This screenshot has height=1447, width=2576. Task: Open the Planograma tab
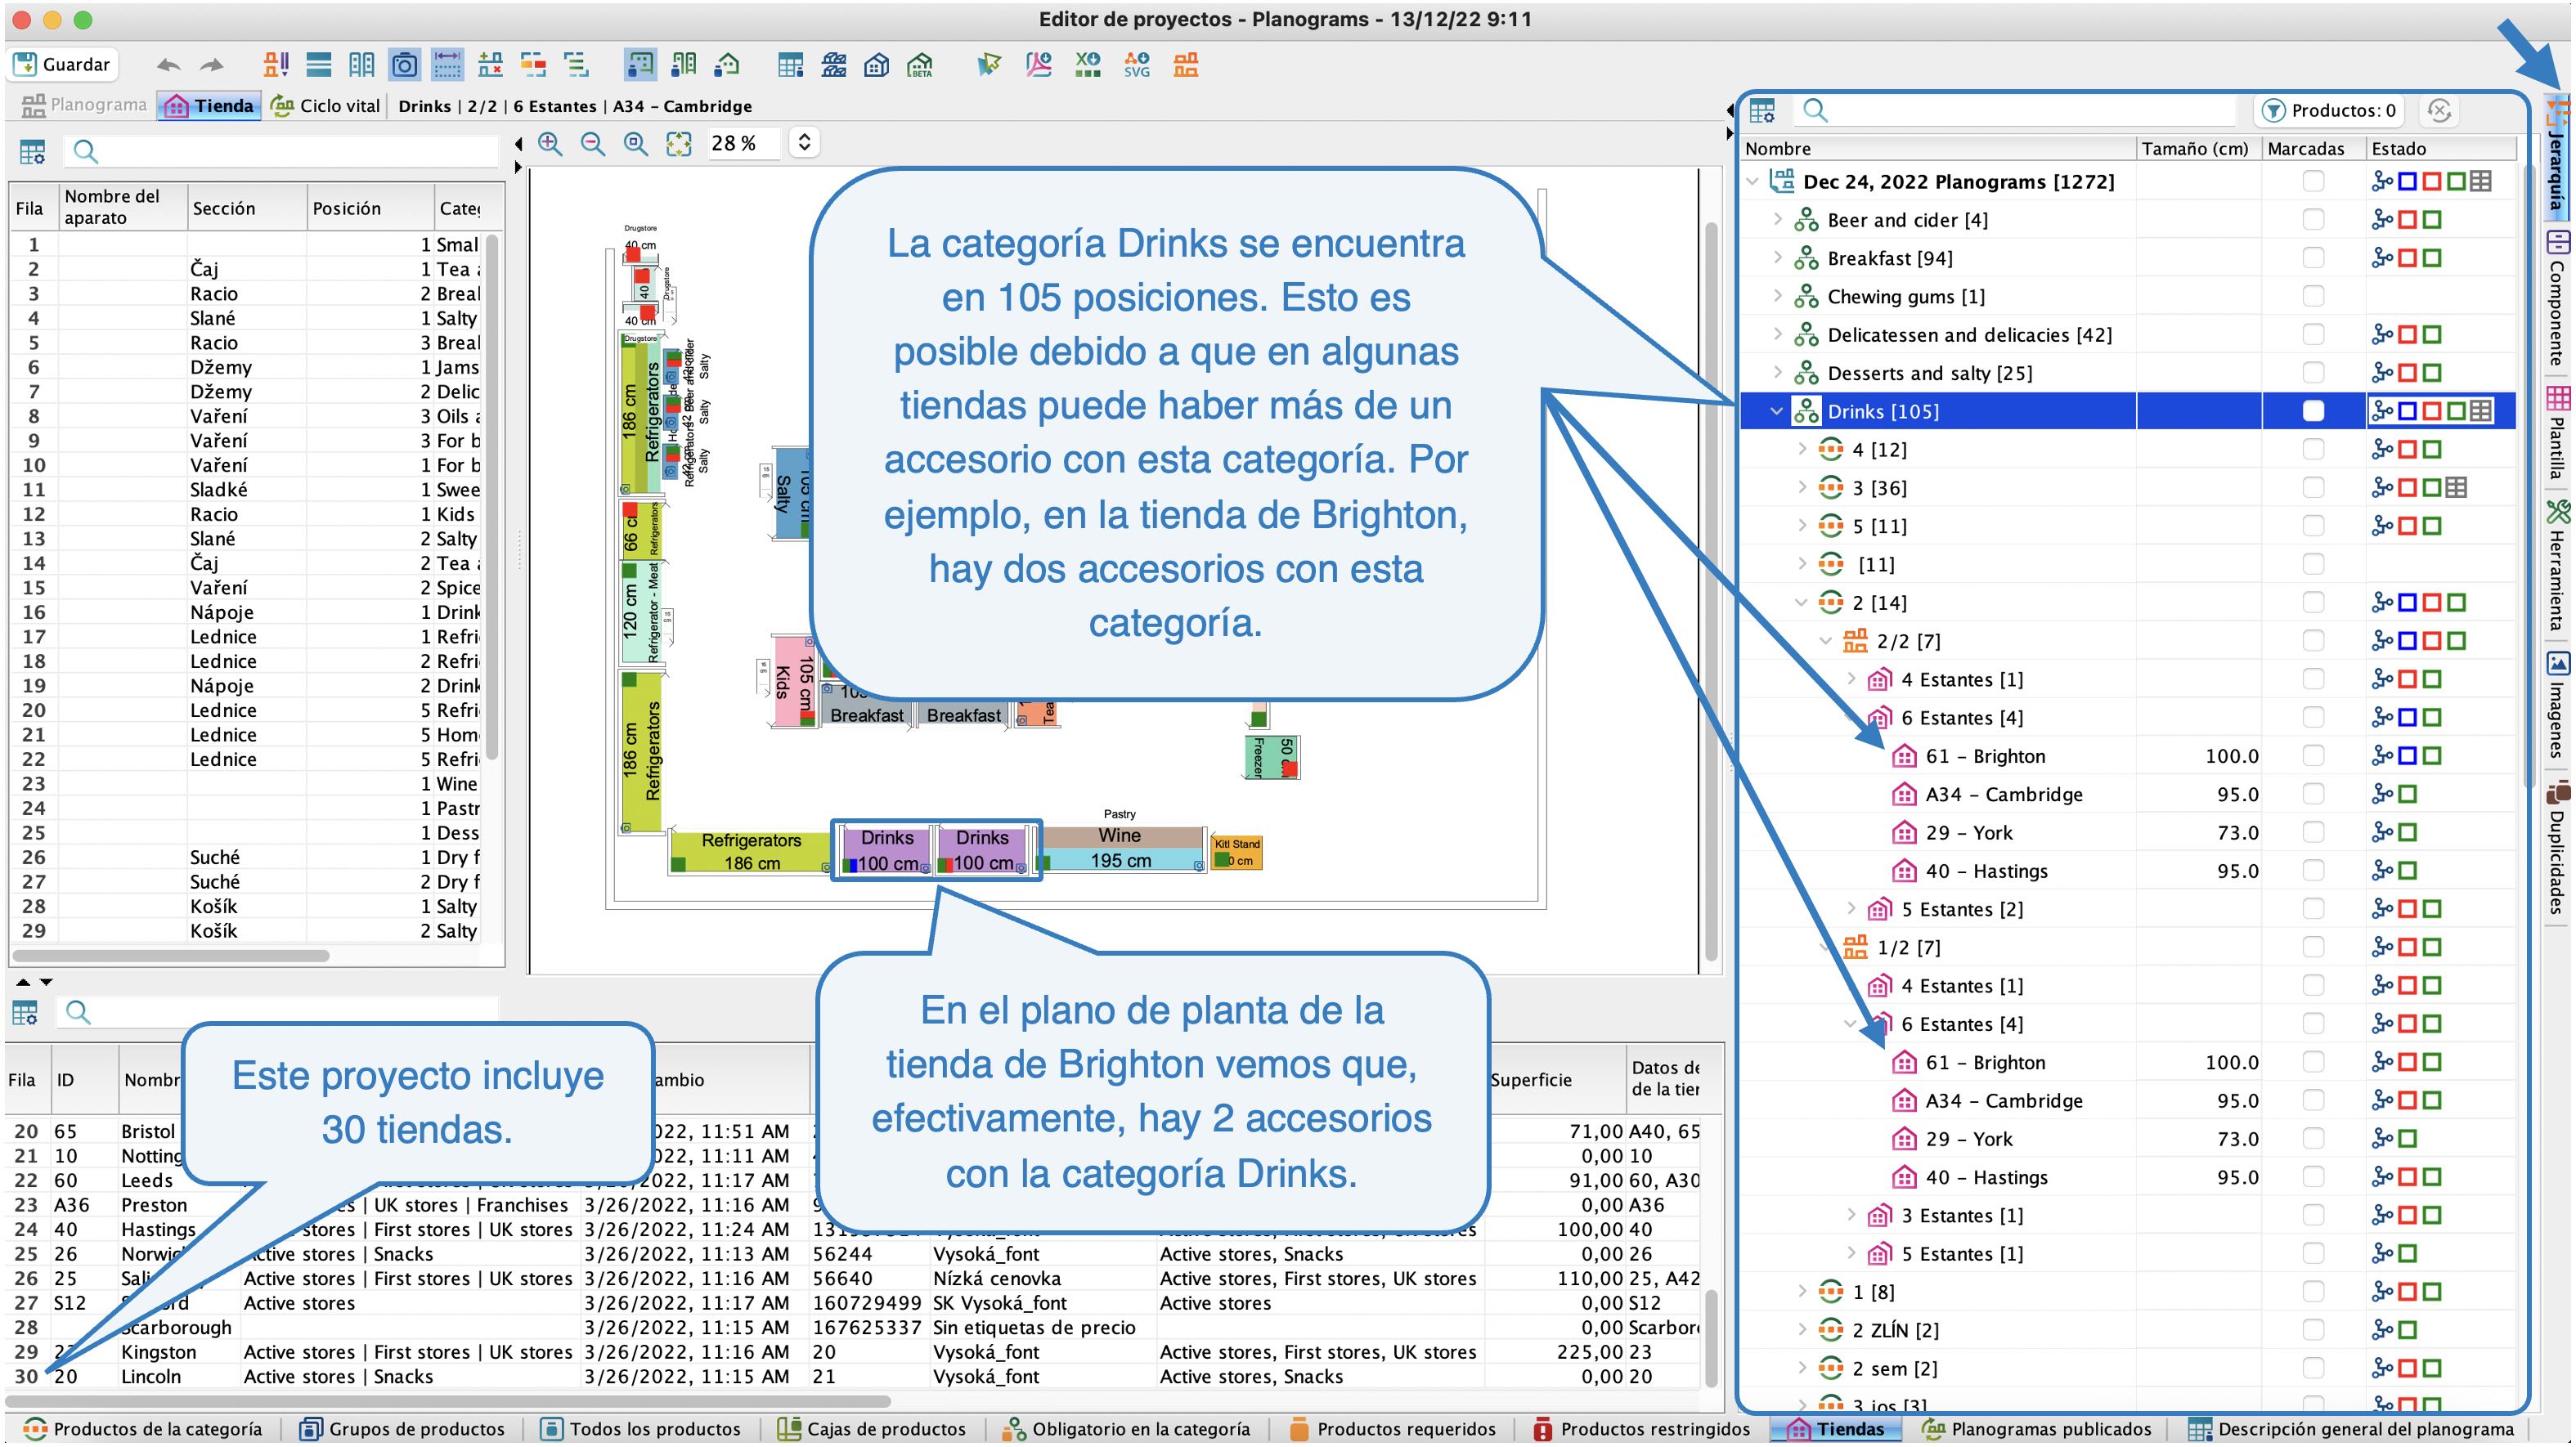point(84,106)
